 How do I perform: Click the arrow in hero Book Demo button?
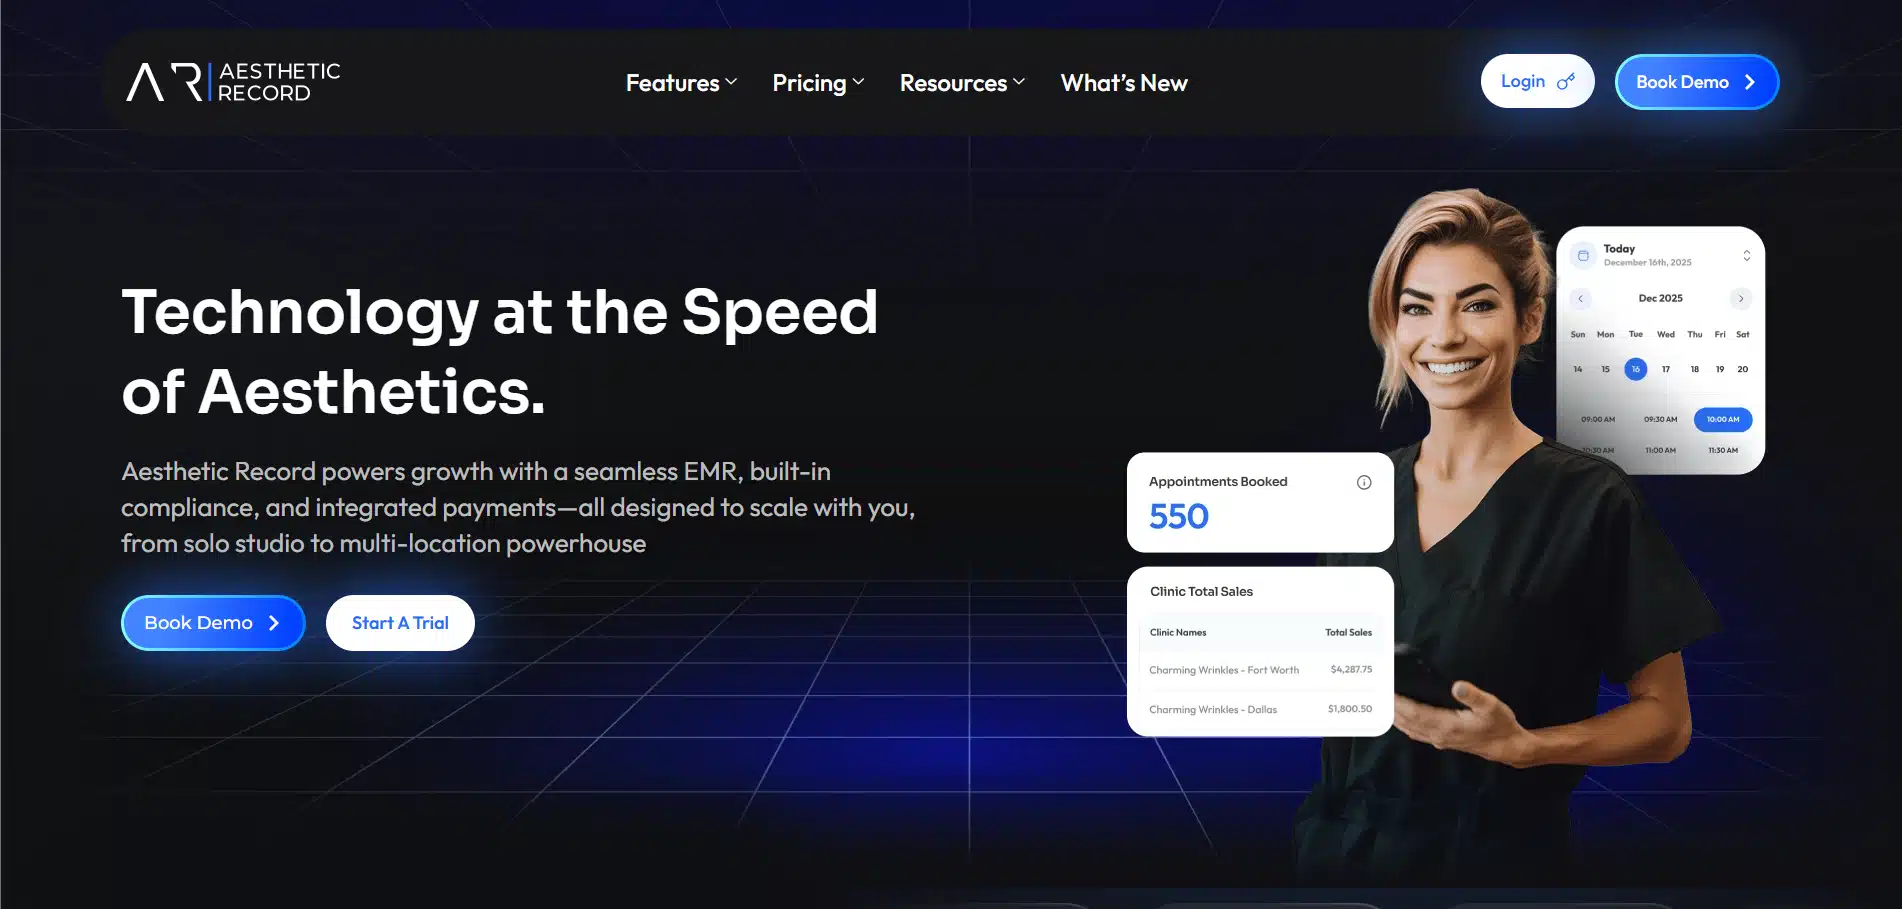273,623
